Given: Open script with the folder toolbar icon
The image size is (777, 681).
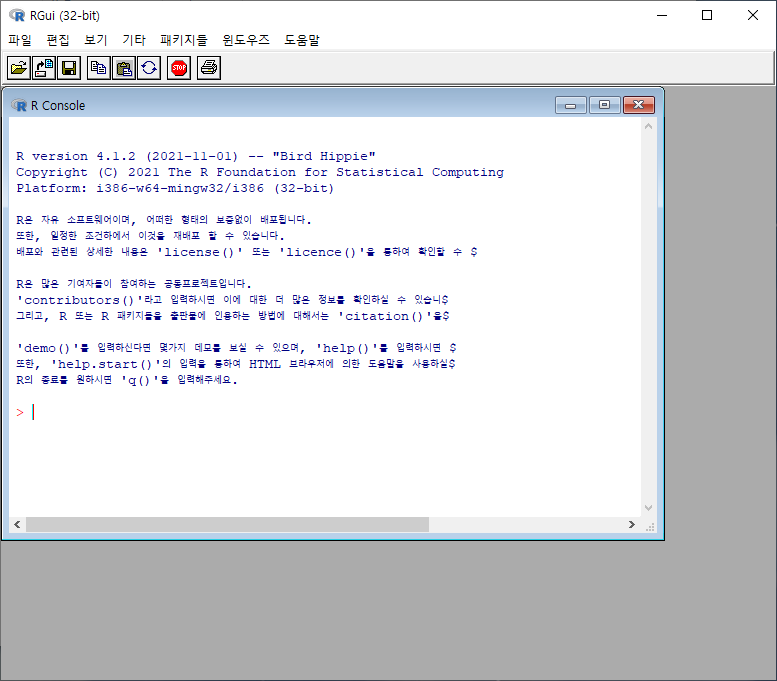Looking at the screenshot, I should 19,68.
